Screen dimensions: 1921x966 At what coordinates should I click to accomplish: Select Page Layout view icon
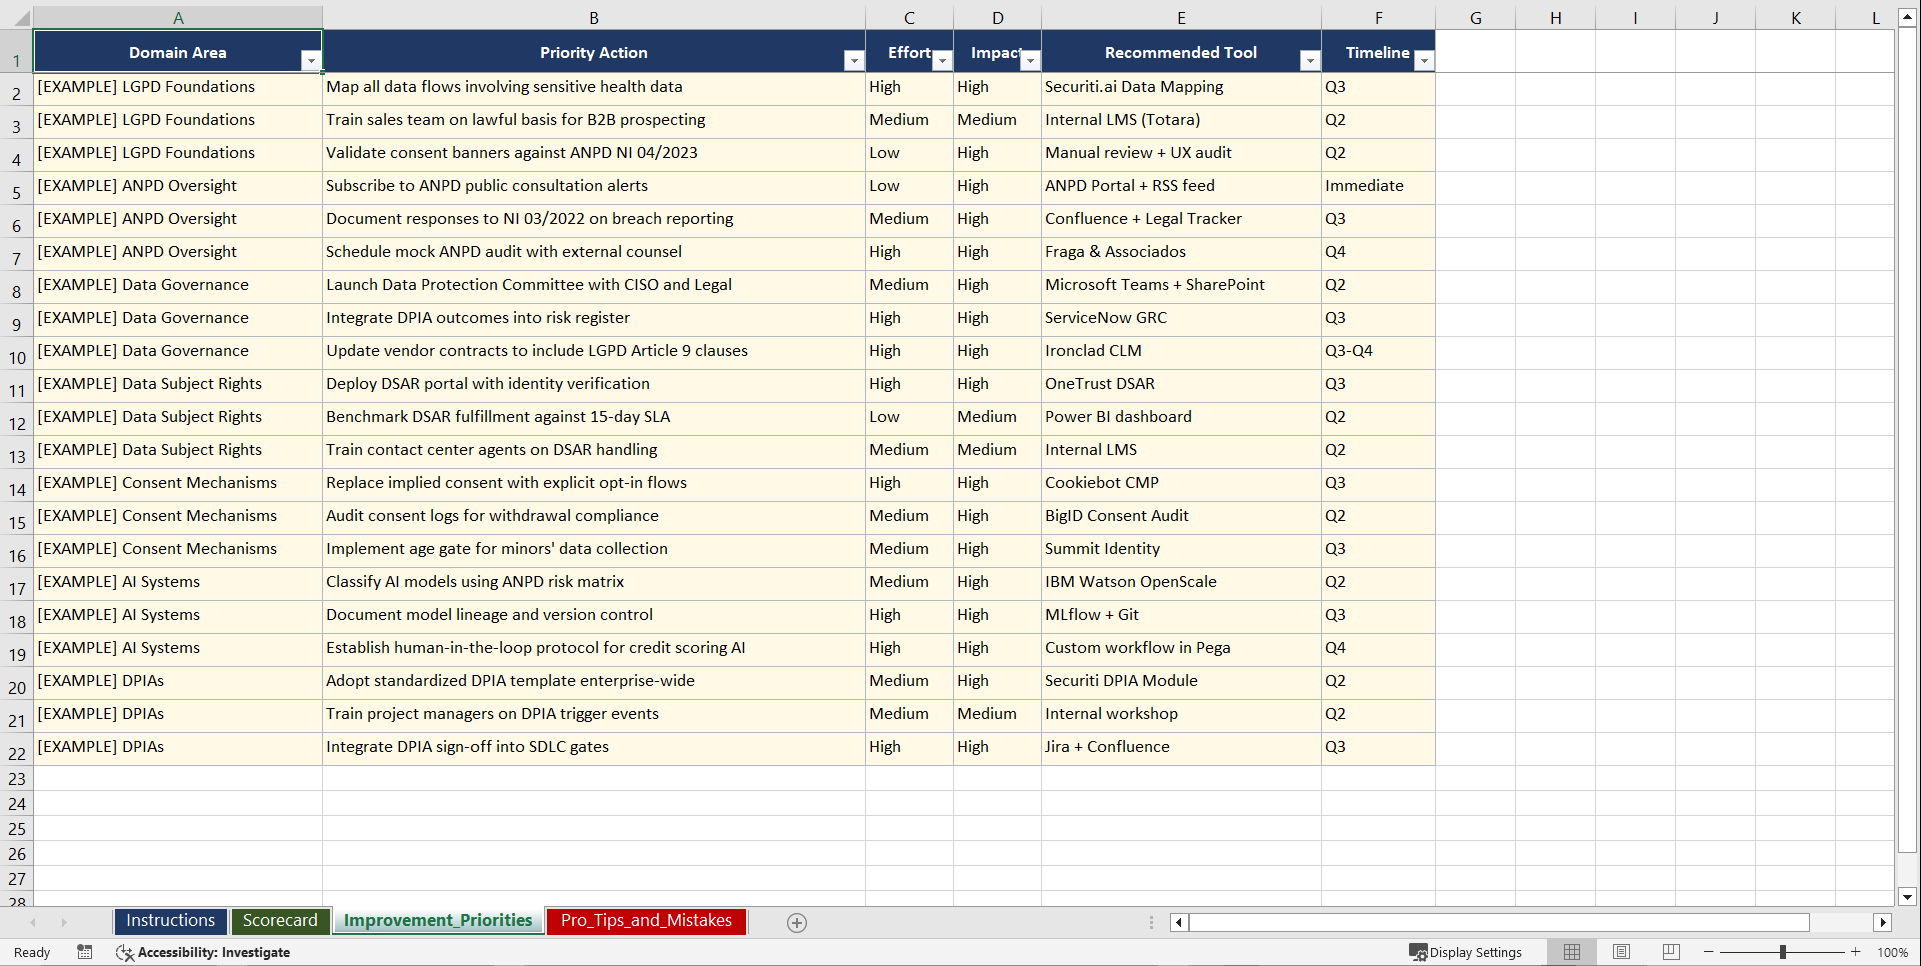pyautogui.click(x=1621, y=952)
